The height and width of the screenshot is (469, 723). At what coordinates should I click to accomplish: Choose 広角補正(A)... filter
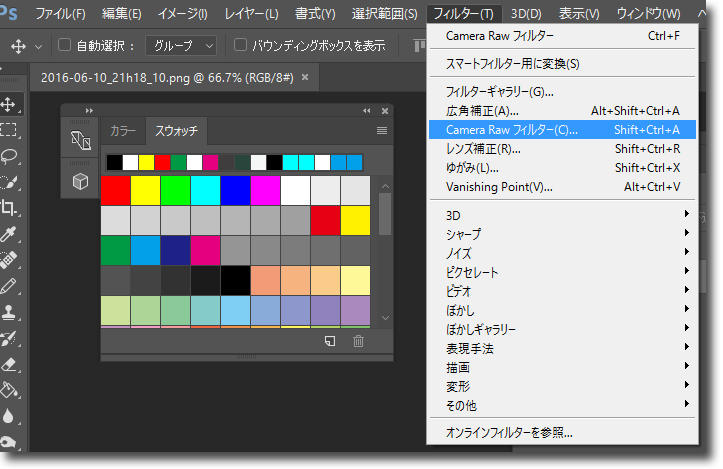coord(562,111)
